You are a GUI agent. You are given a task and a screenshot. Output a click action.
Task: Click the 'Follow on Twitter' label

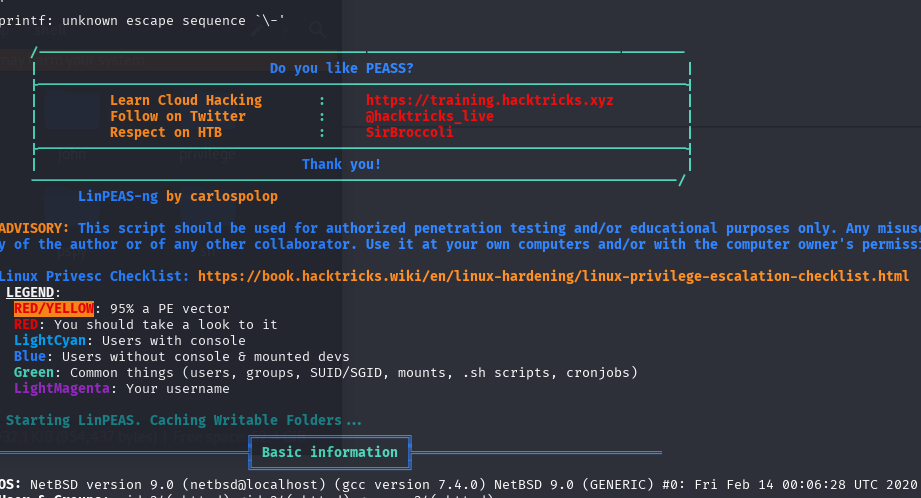tap(178, 116)
